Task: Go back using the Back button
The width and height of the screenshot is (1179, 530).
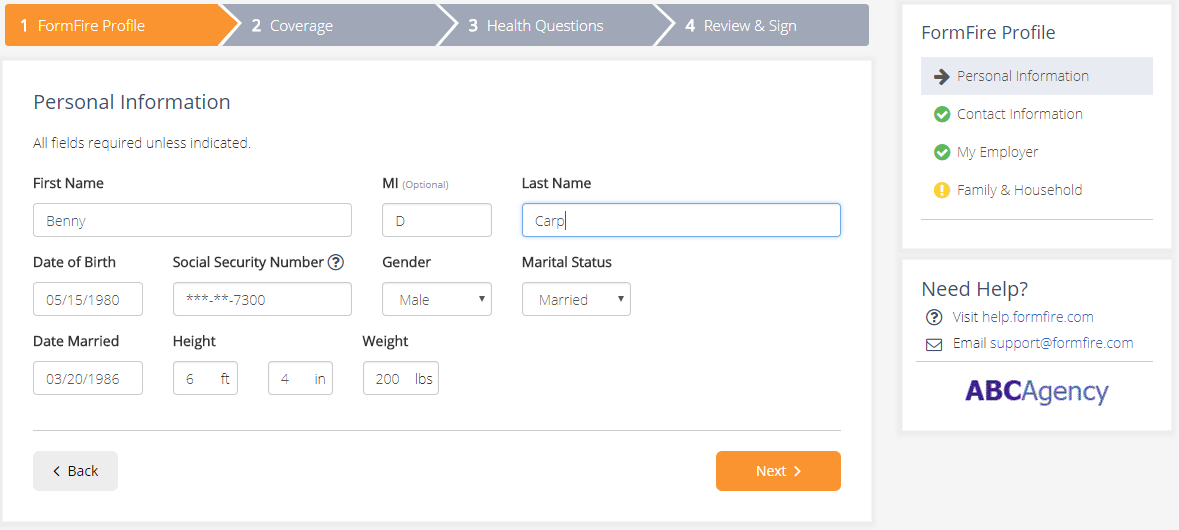Action: (x=75, y=471)
